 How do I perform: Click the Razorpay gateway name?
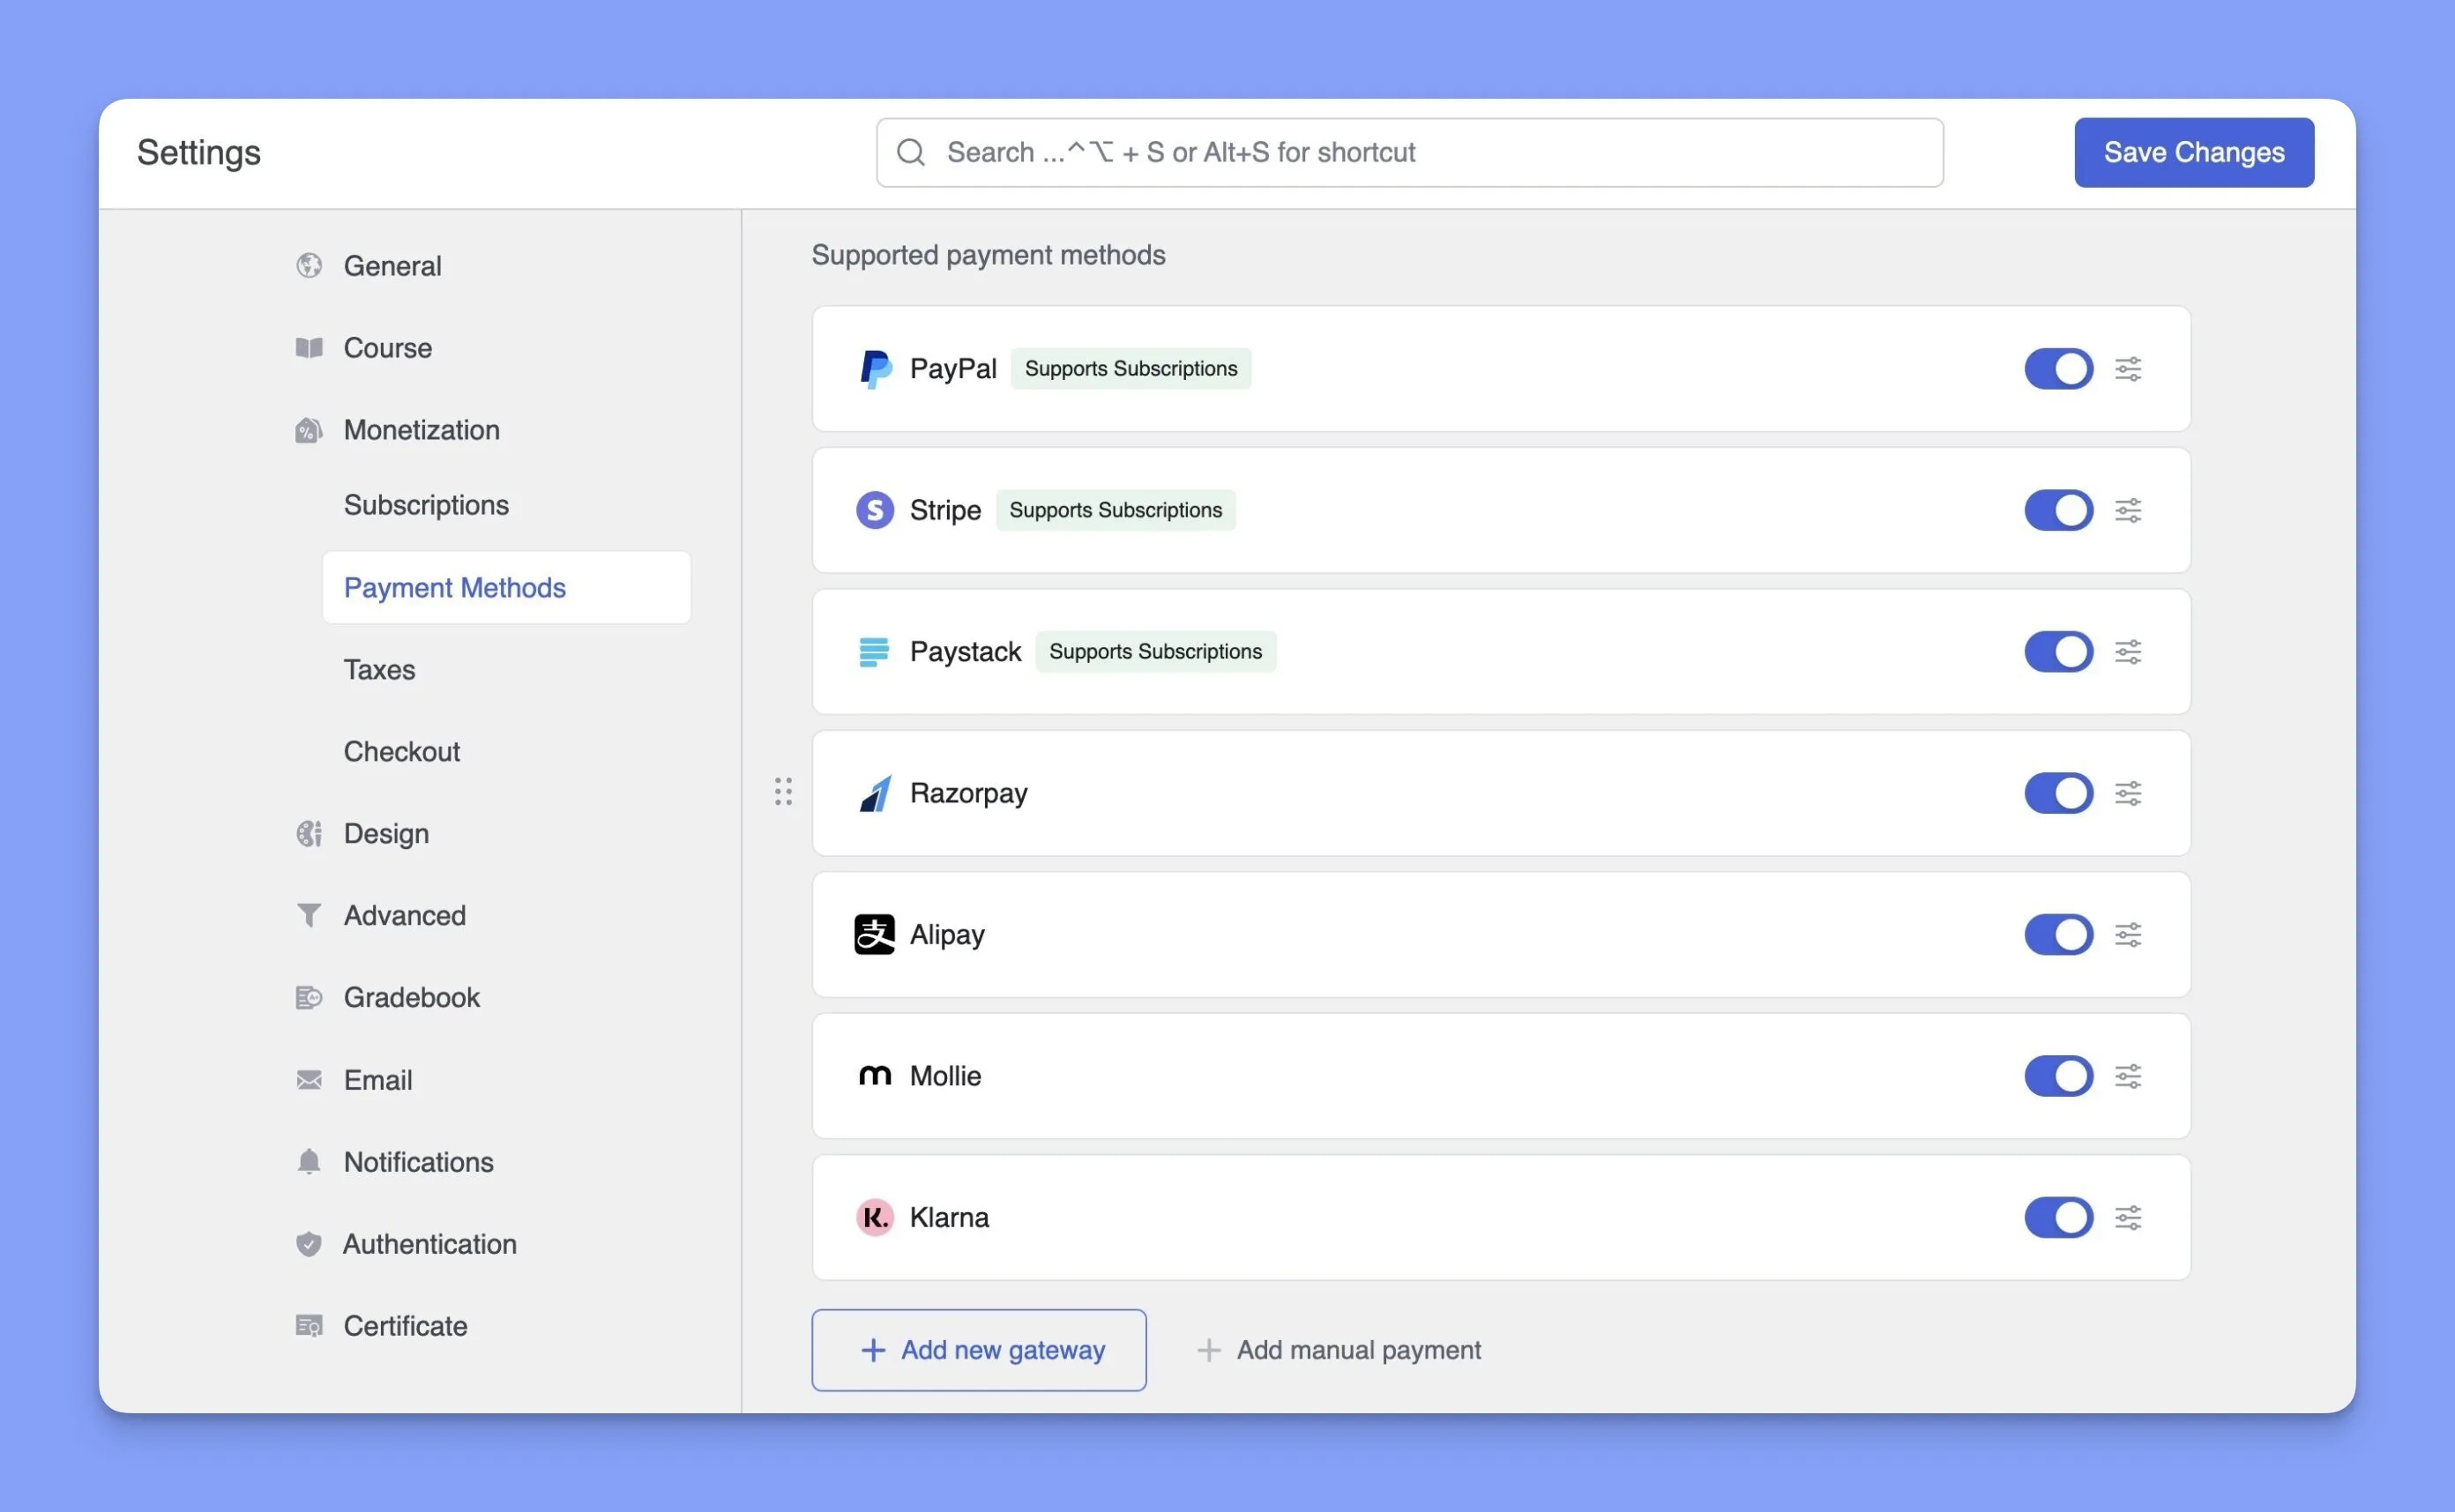[969, 794]
